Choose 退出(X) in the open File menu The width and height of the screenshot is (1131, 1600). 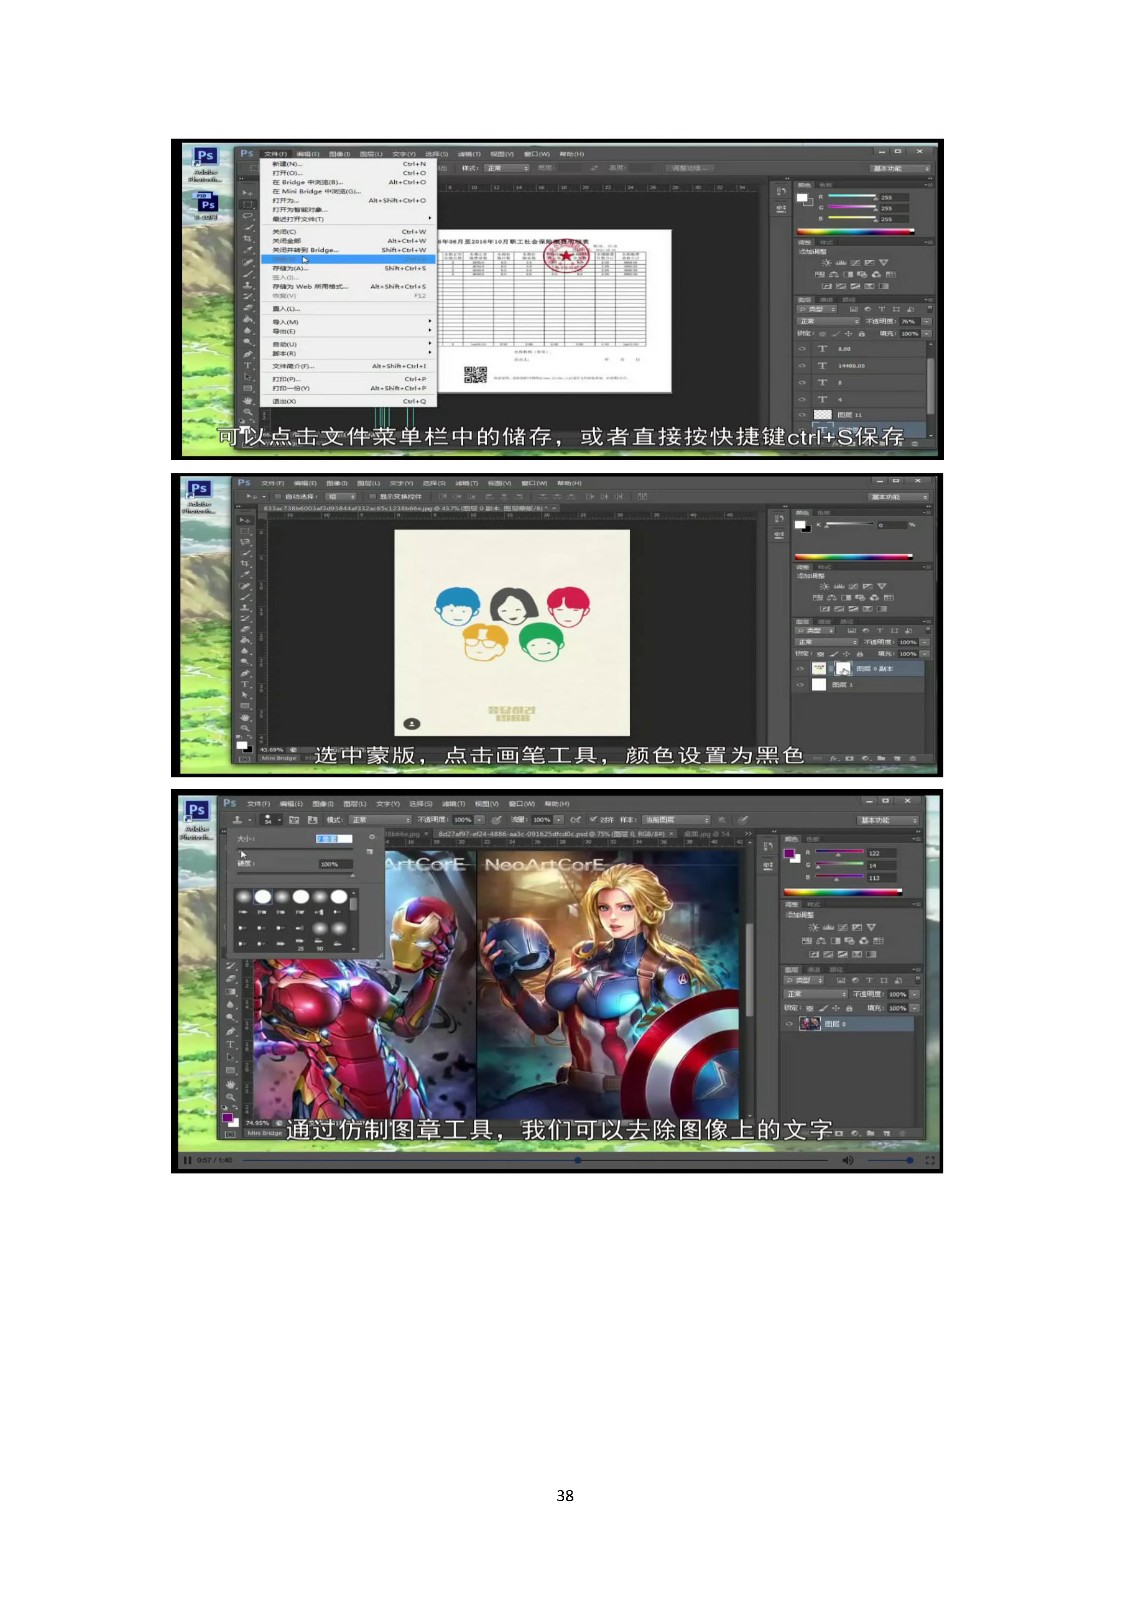(347, 401)
